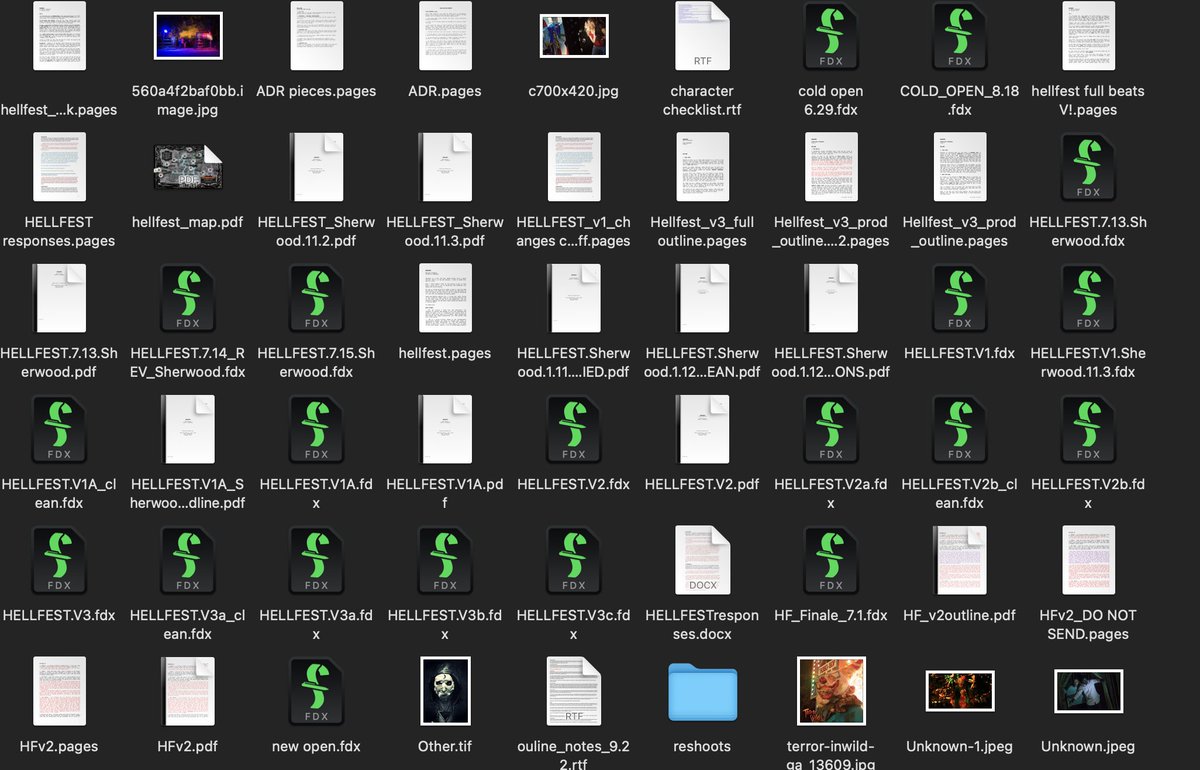Select the HELLFEST.V1A.pdf icon
Viewport: 1200px width, 770px height.
pyautogui.click(x=445, y=429)
